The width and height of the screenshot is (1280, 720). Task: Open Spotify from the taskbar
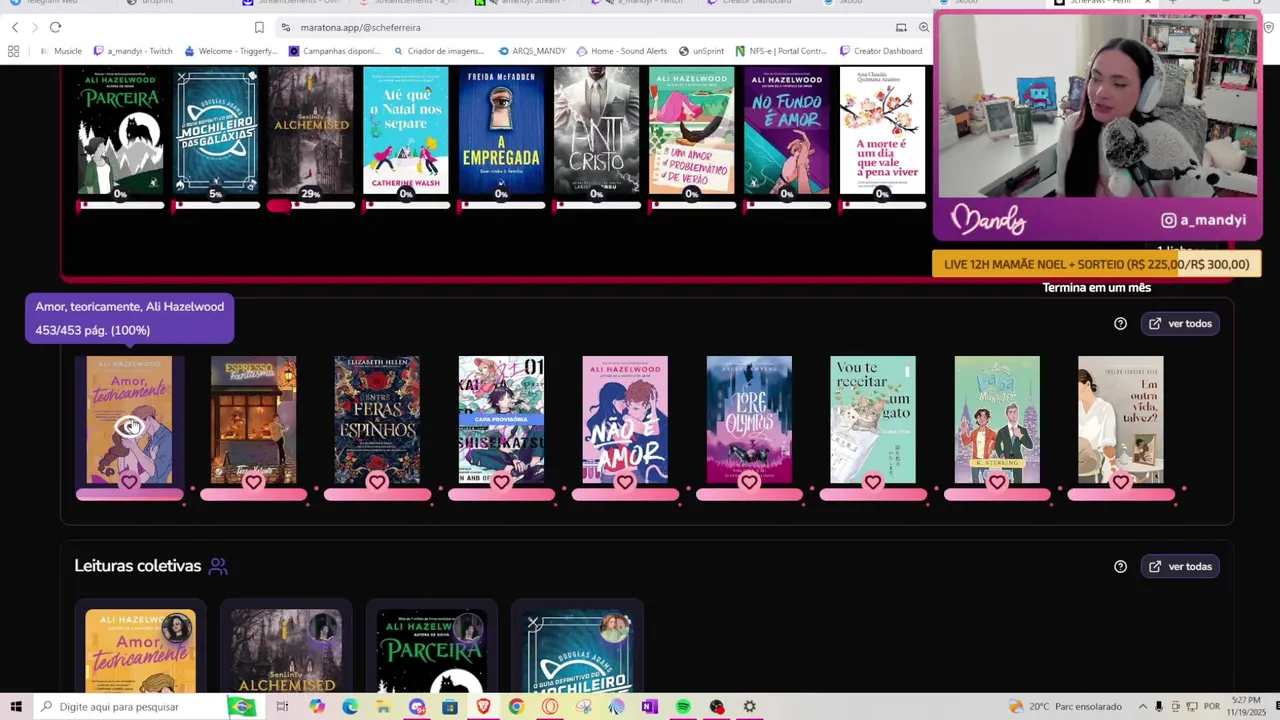(x=683, y=707)
